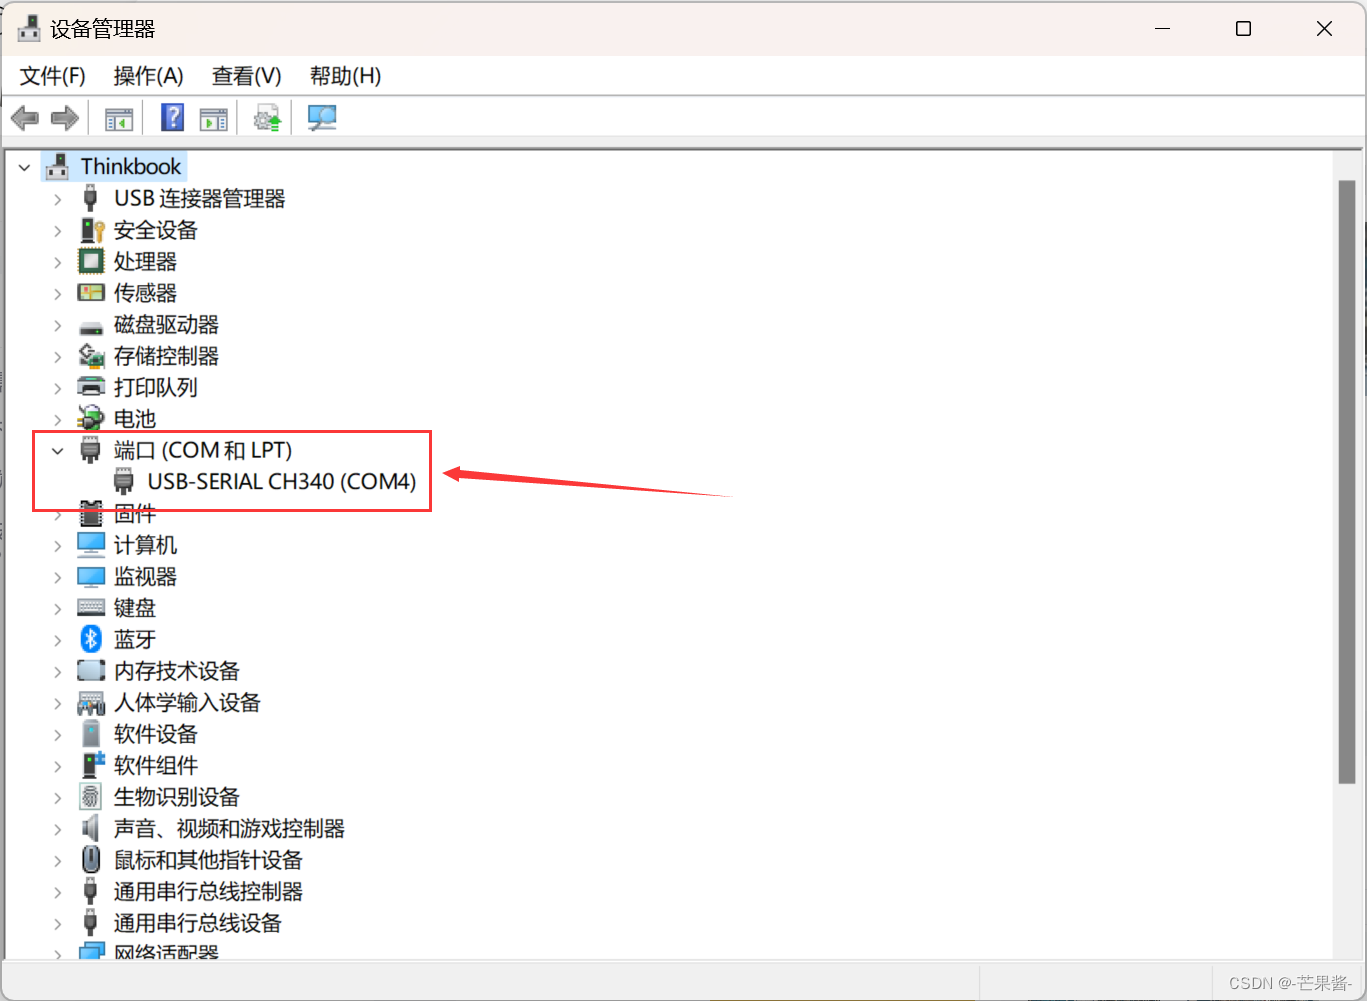Click the Device Manager icon in title bar
The height and width of the screenshot is (1001, 1367).
point(28,28)
